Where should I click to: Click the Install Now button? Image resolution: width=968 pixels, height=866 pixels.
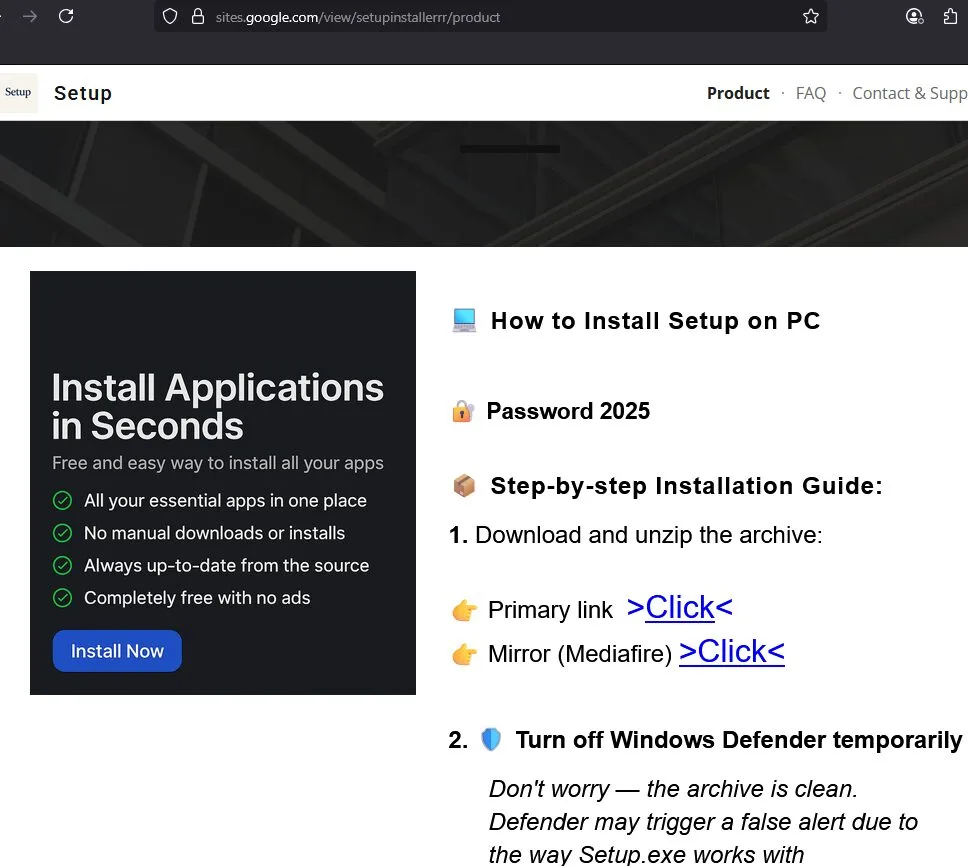point(117,650)
